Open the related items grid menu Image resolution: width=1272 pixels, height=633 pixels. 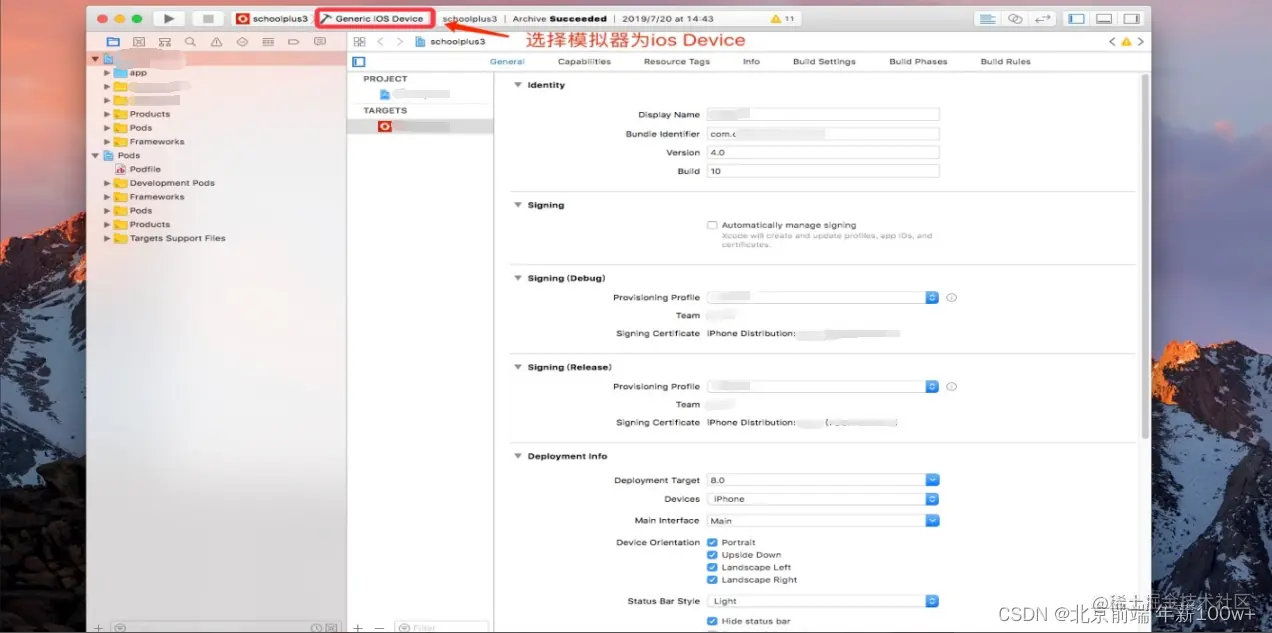(359, 42)
